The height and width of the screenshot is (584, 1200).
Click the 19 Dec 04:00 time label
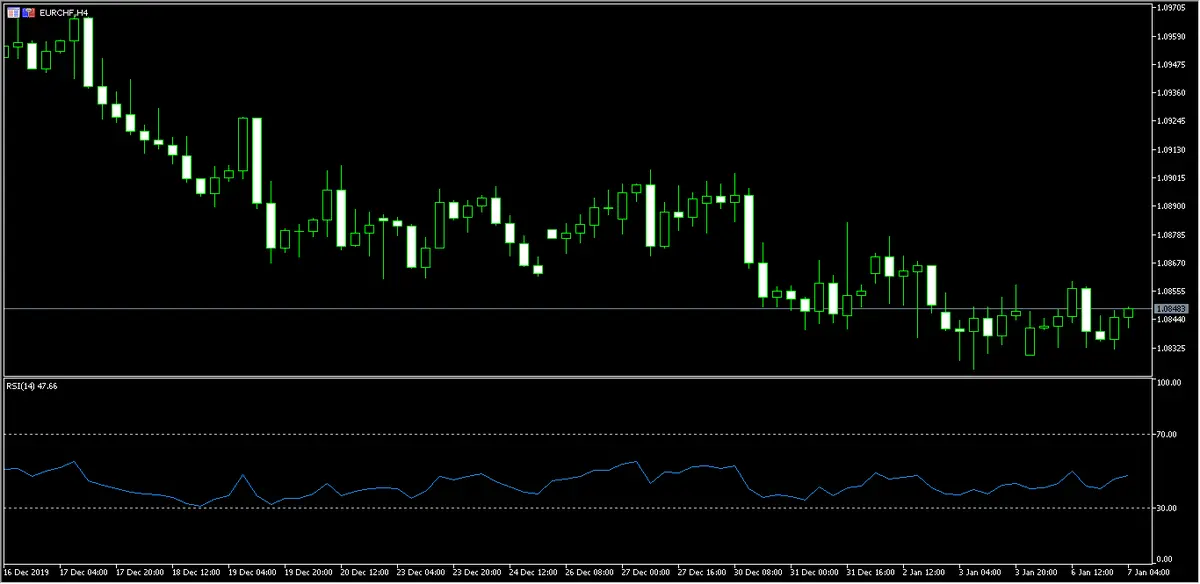pyautogui.click(x=253, y=573)
